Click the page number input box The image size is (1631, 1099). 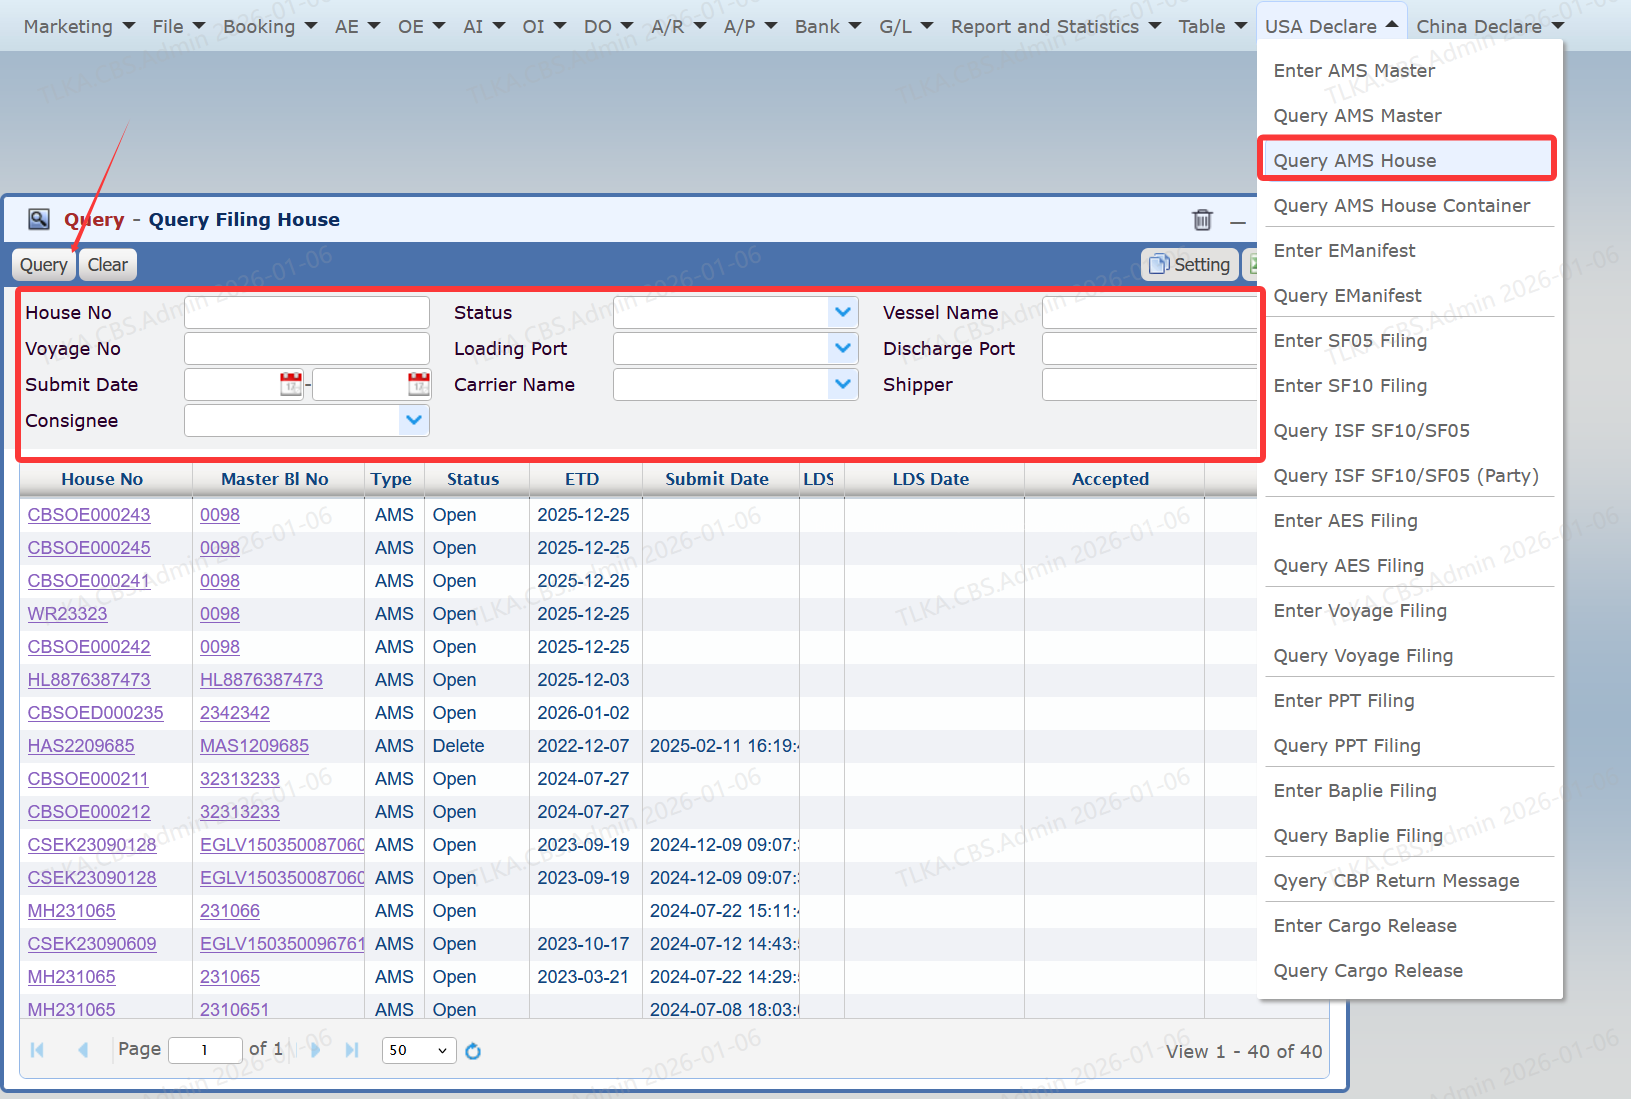pos(205,1050)
